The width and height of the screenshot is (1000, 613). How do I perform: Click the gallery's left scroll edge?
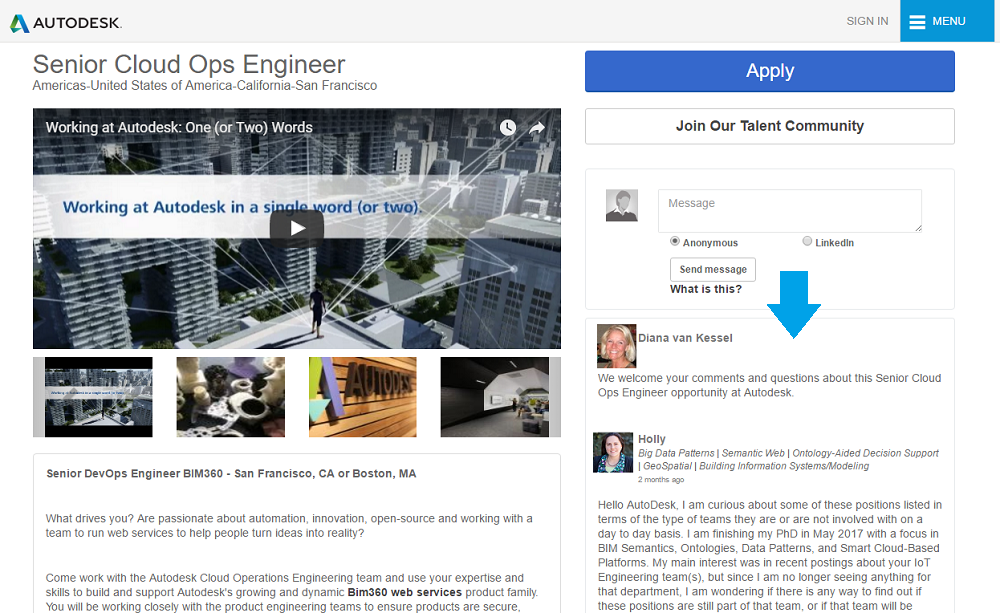[x=39, y=397]
